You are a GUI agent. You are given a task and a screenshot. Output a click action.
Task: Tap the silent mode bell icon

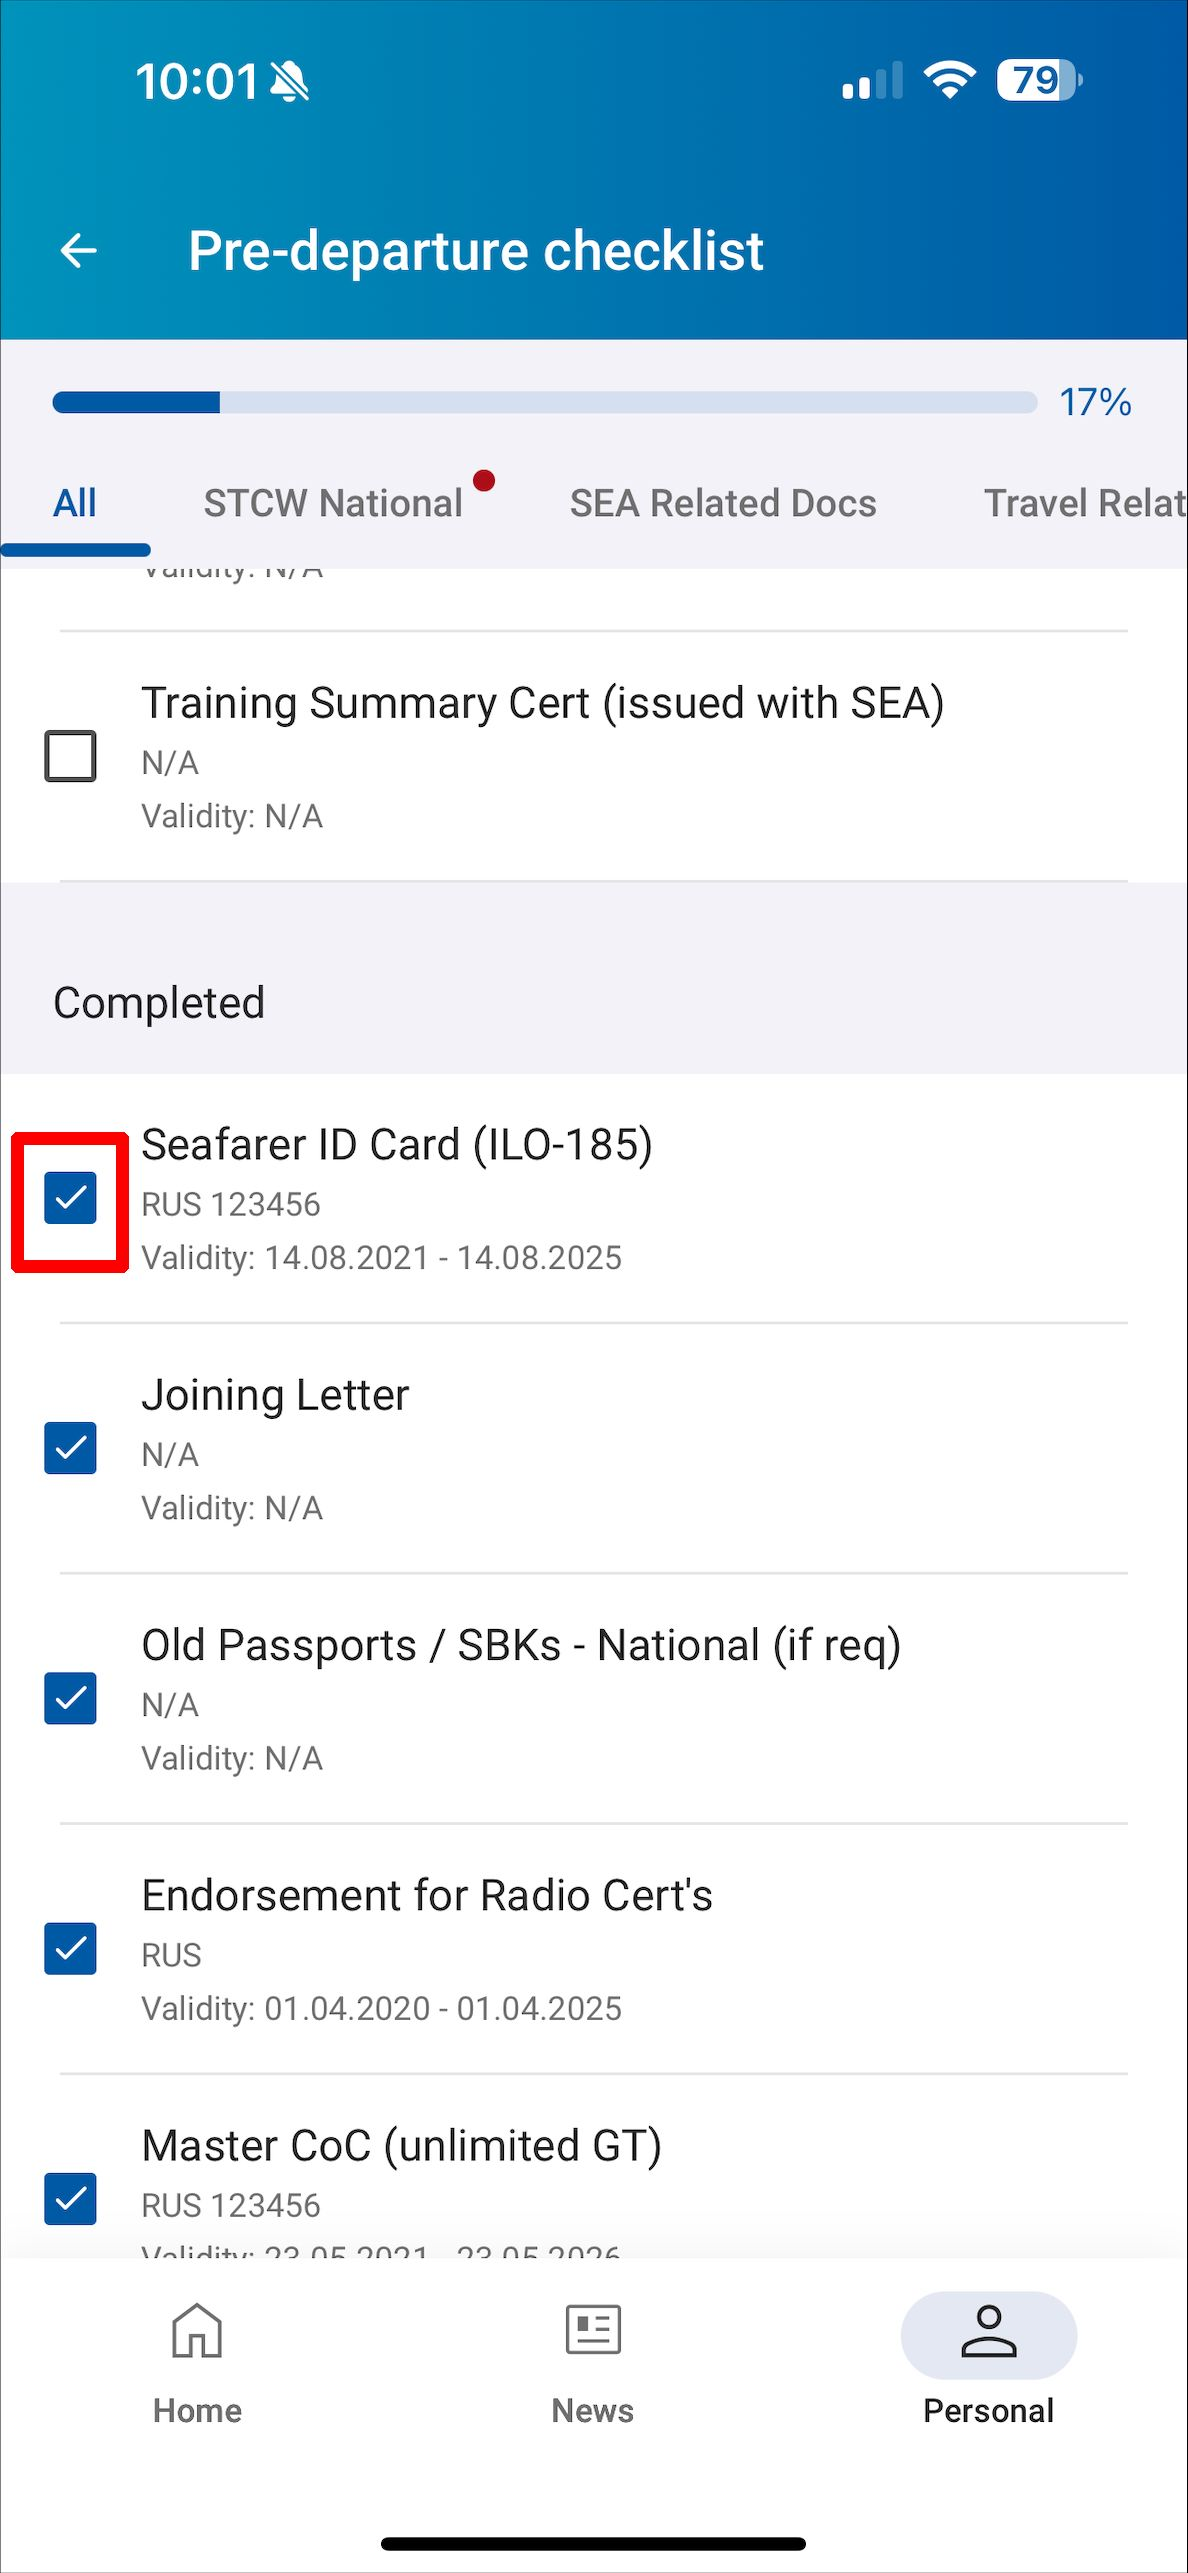pos(290,81)
